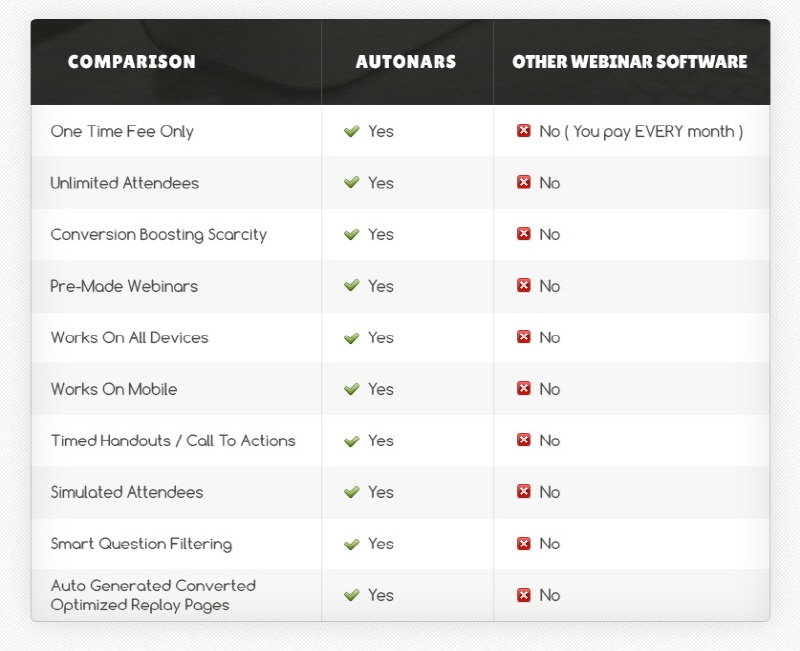Click red X icon in Simulated Attendees row

(523, 491)
